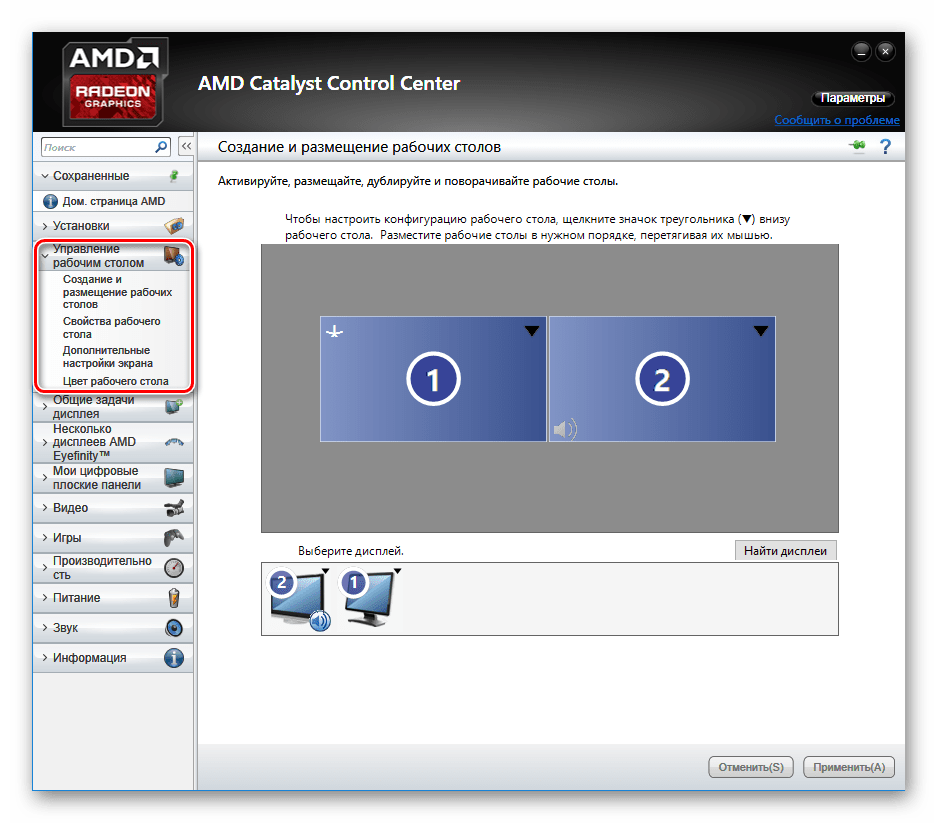937x823 pixels.
Task: Select desktop 2 tile in layout area
Action: click(662, 379)
